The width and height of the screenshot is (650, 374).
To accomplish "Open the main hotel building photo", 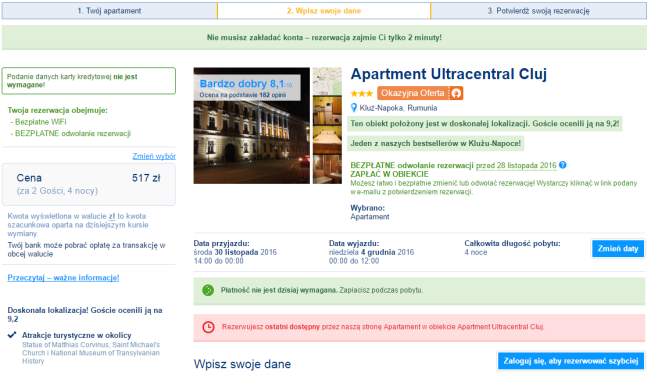I will (x=252, y=126).
